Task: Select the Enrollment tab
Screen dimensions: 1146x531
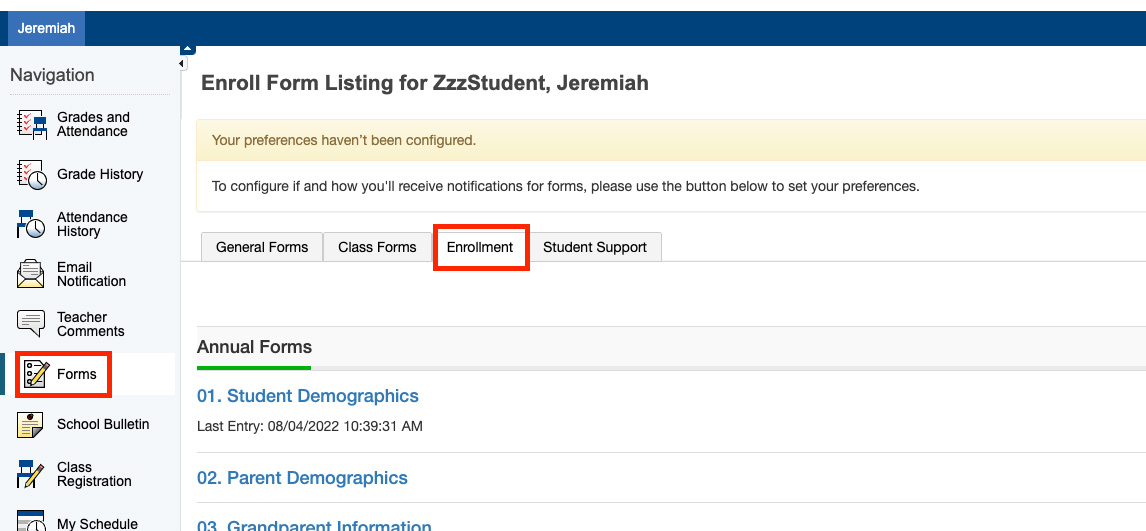Action: point(480,247)
